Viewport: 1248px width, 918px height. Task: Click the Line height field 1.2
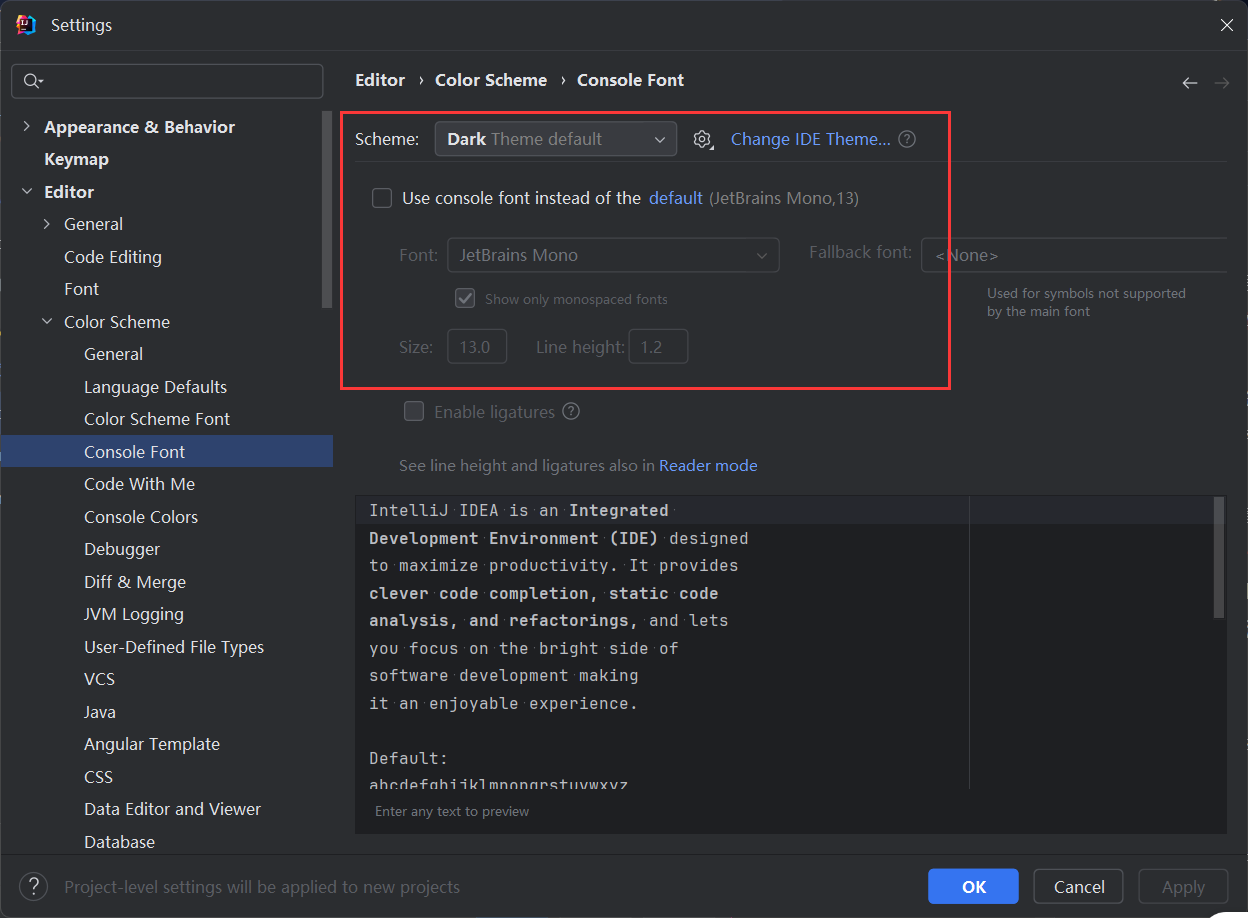point(658,347)
